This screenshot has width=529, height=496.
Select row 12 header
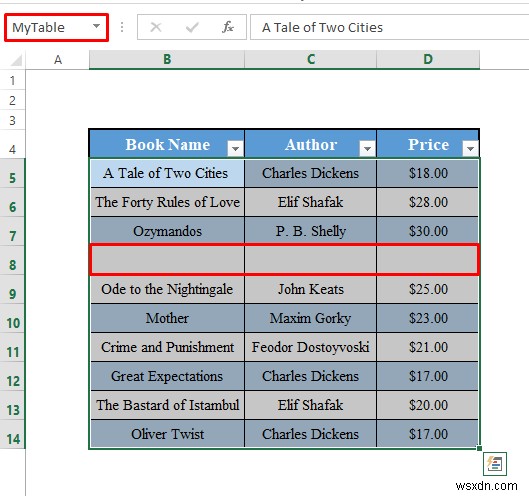12,377
